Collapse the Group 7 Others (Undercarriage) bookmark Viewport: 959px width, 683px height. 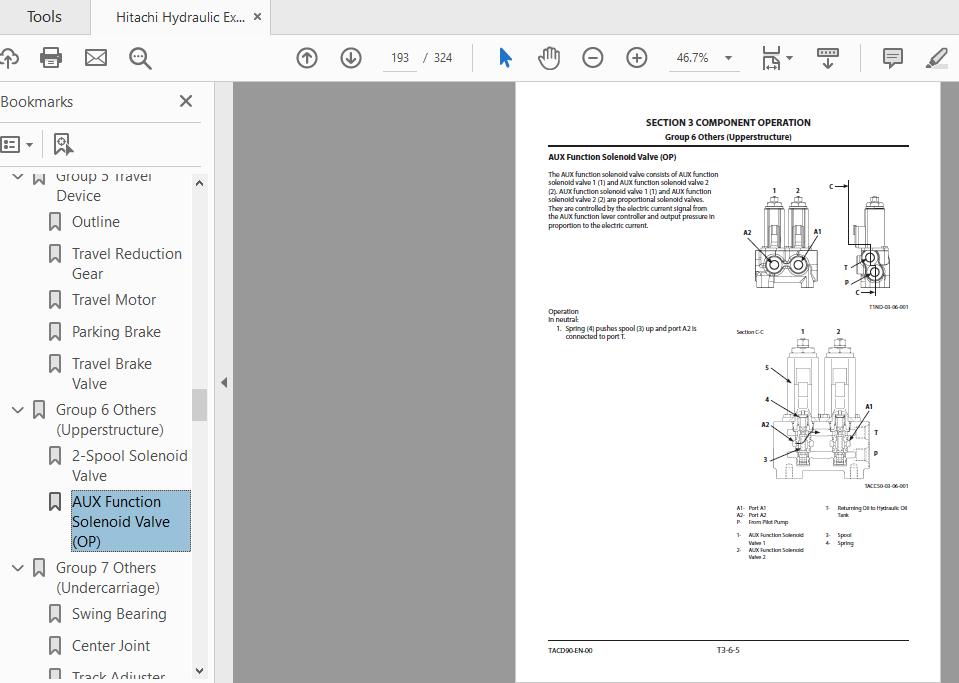pyautogui.click(x=18, y=568)
